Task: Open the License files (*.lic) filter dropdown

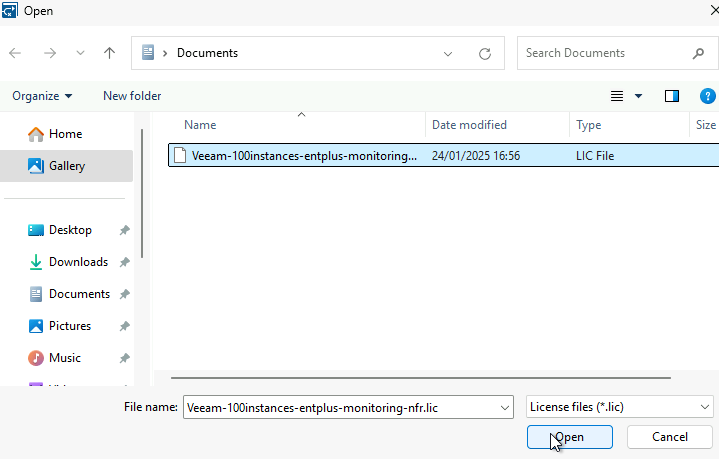Action: 619,407
